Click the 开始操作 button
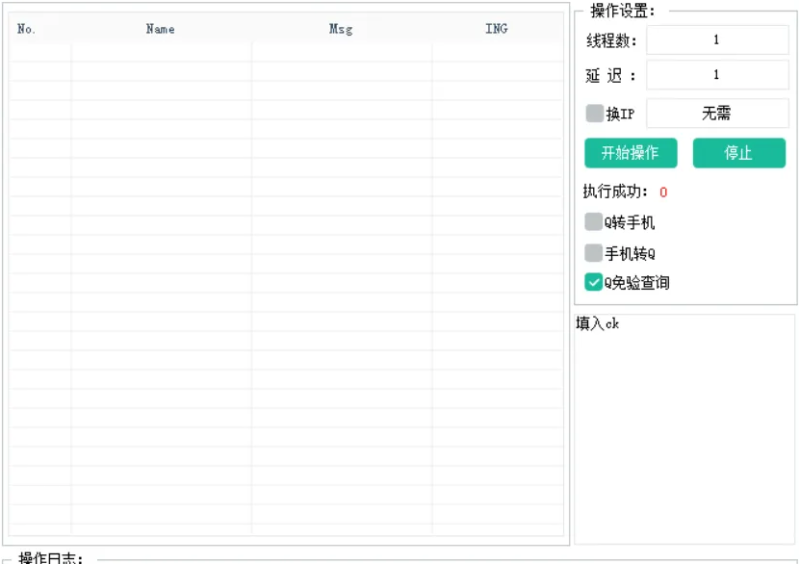This screenshot has height=564, width=800. pyautogui.click(x=631, y=153)
